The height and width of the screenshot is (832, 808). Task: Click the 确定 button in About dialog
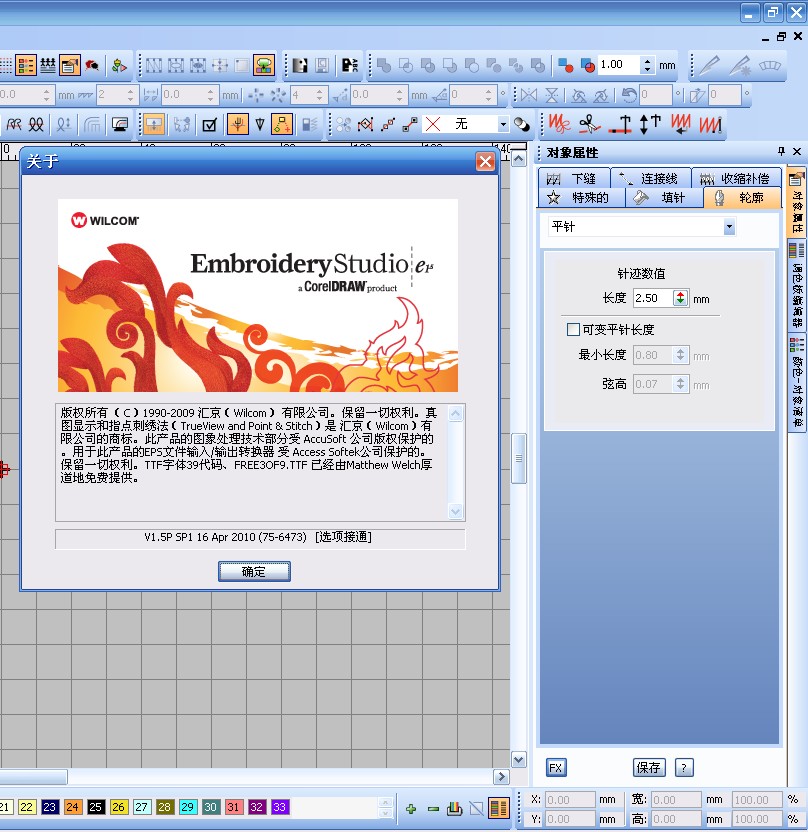tap(254, 571)
